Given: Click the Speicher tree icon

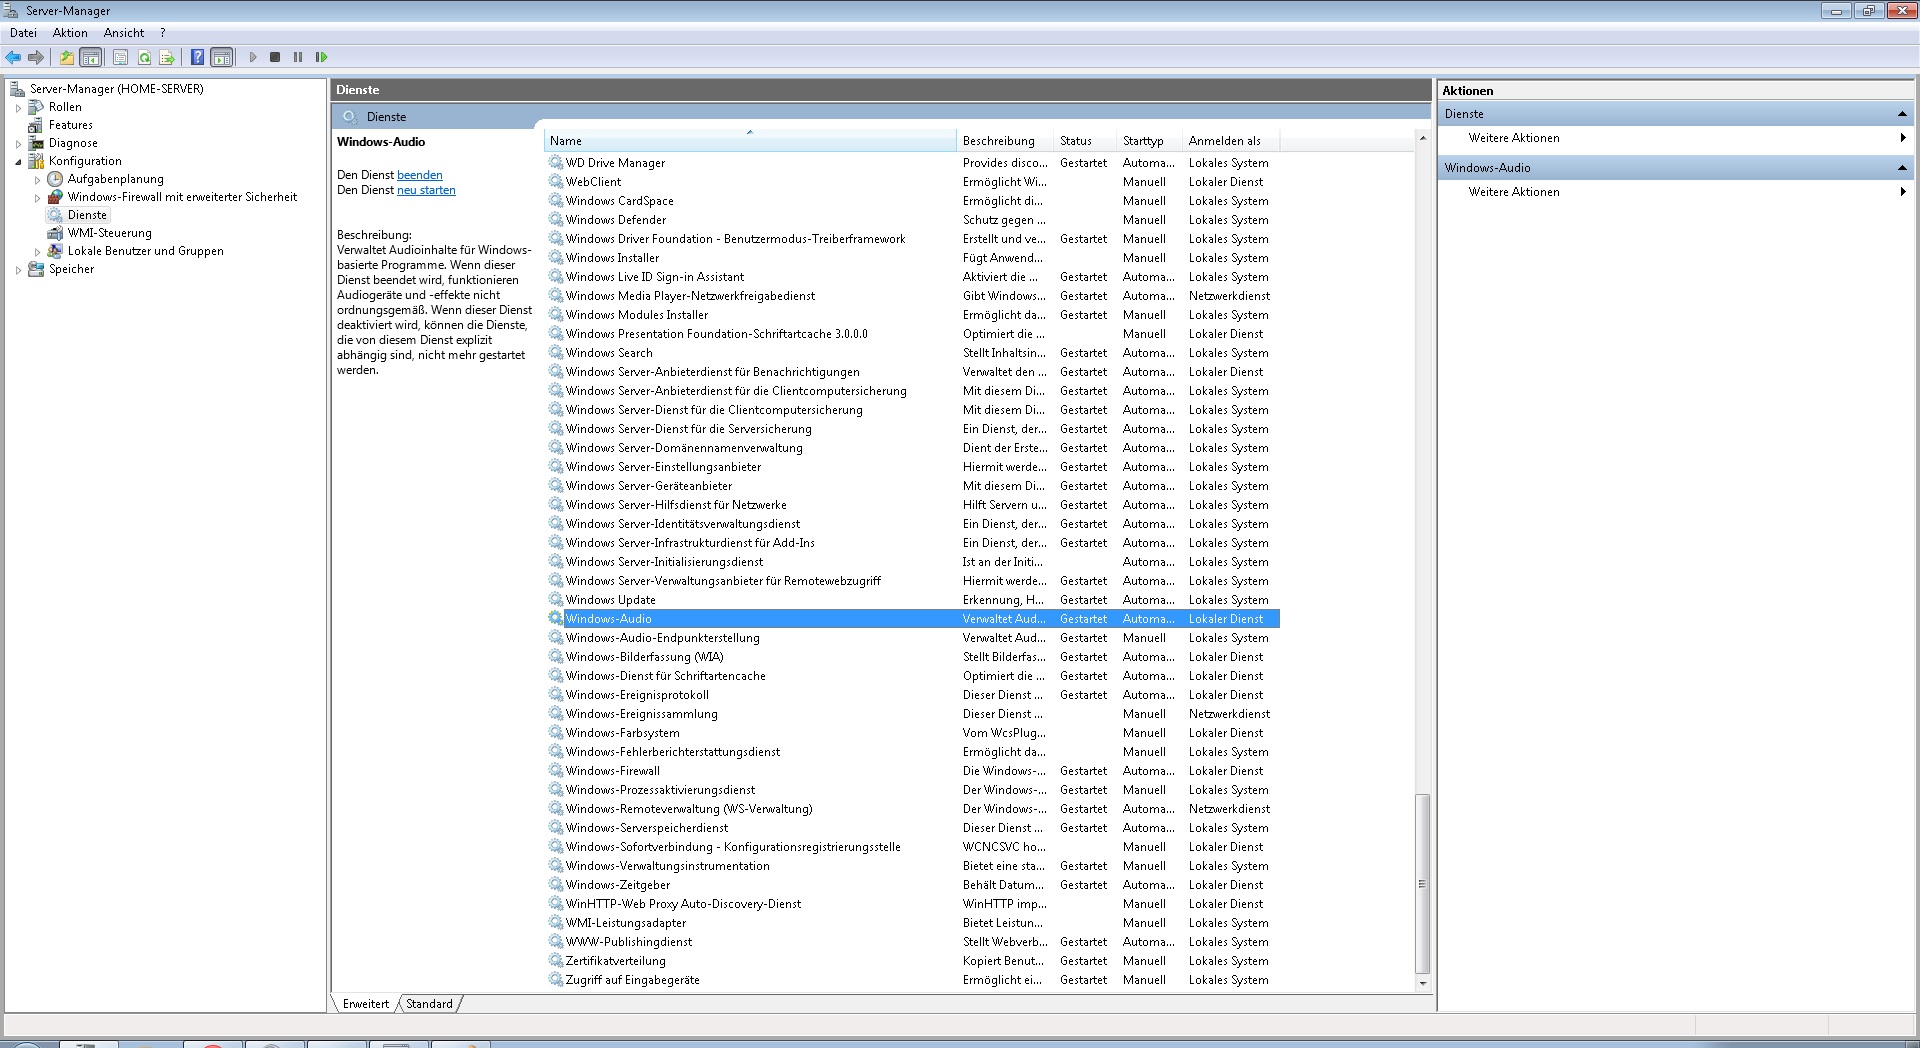Looking at the screenshot, I should click(36, 269).
